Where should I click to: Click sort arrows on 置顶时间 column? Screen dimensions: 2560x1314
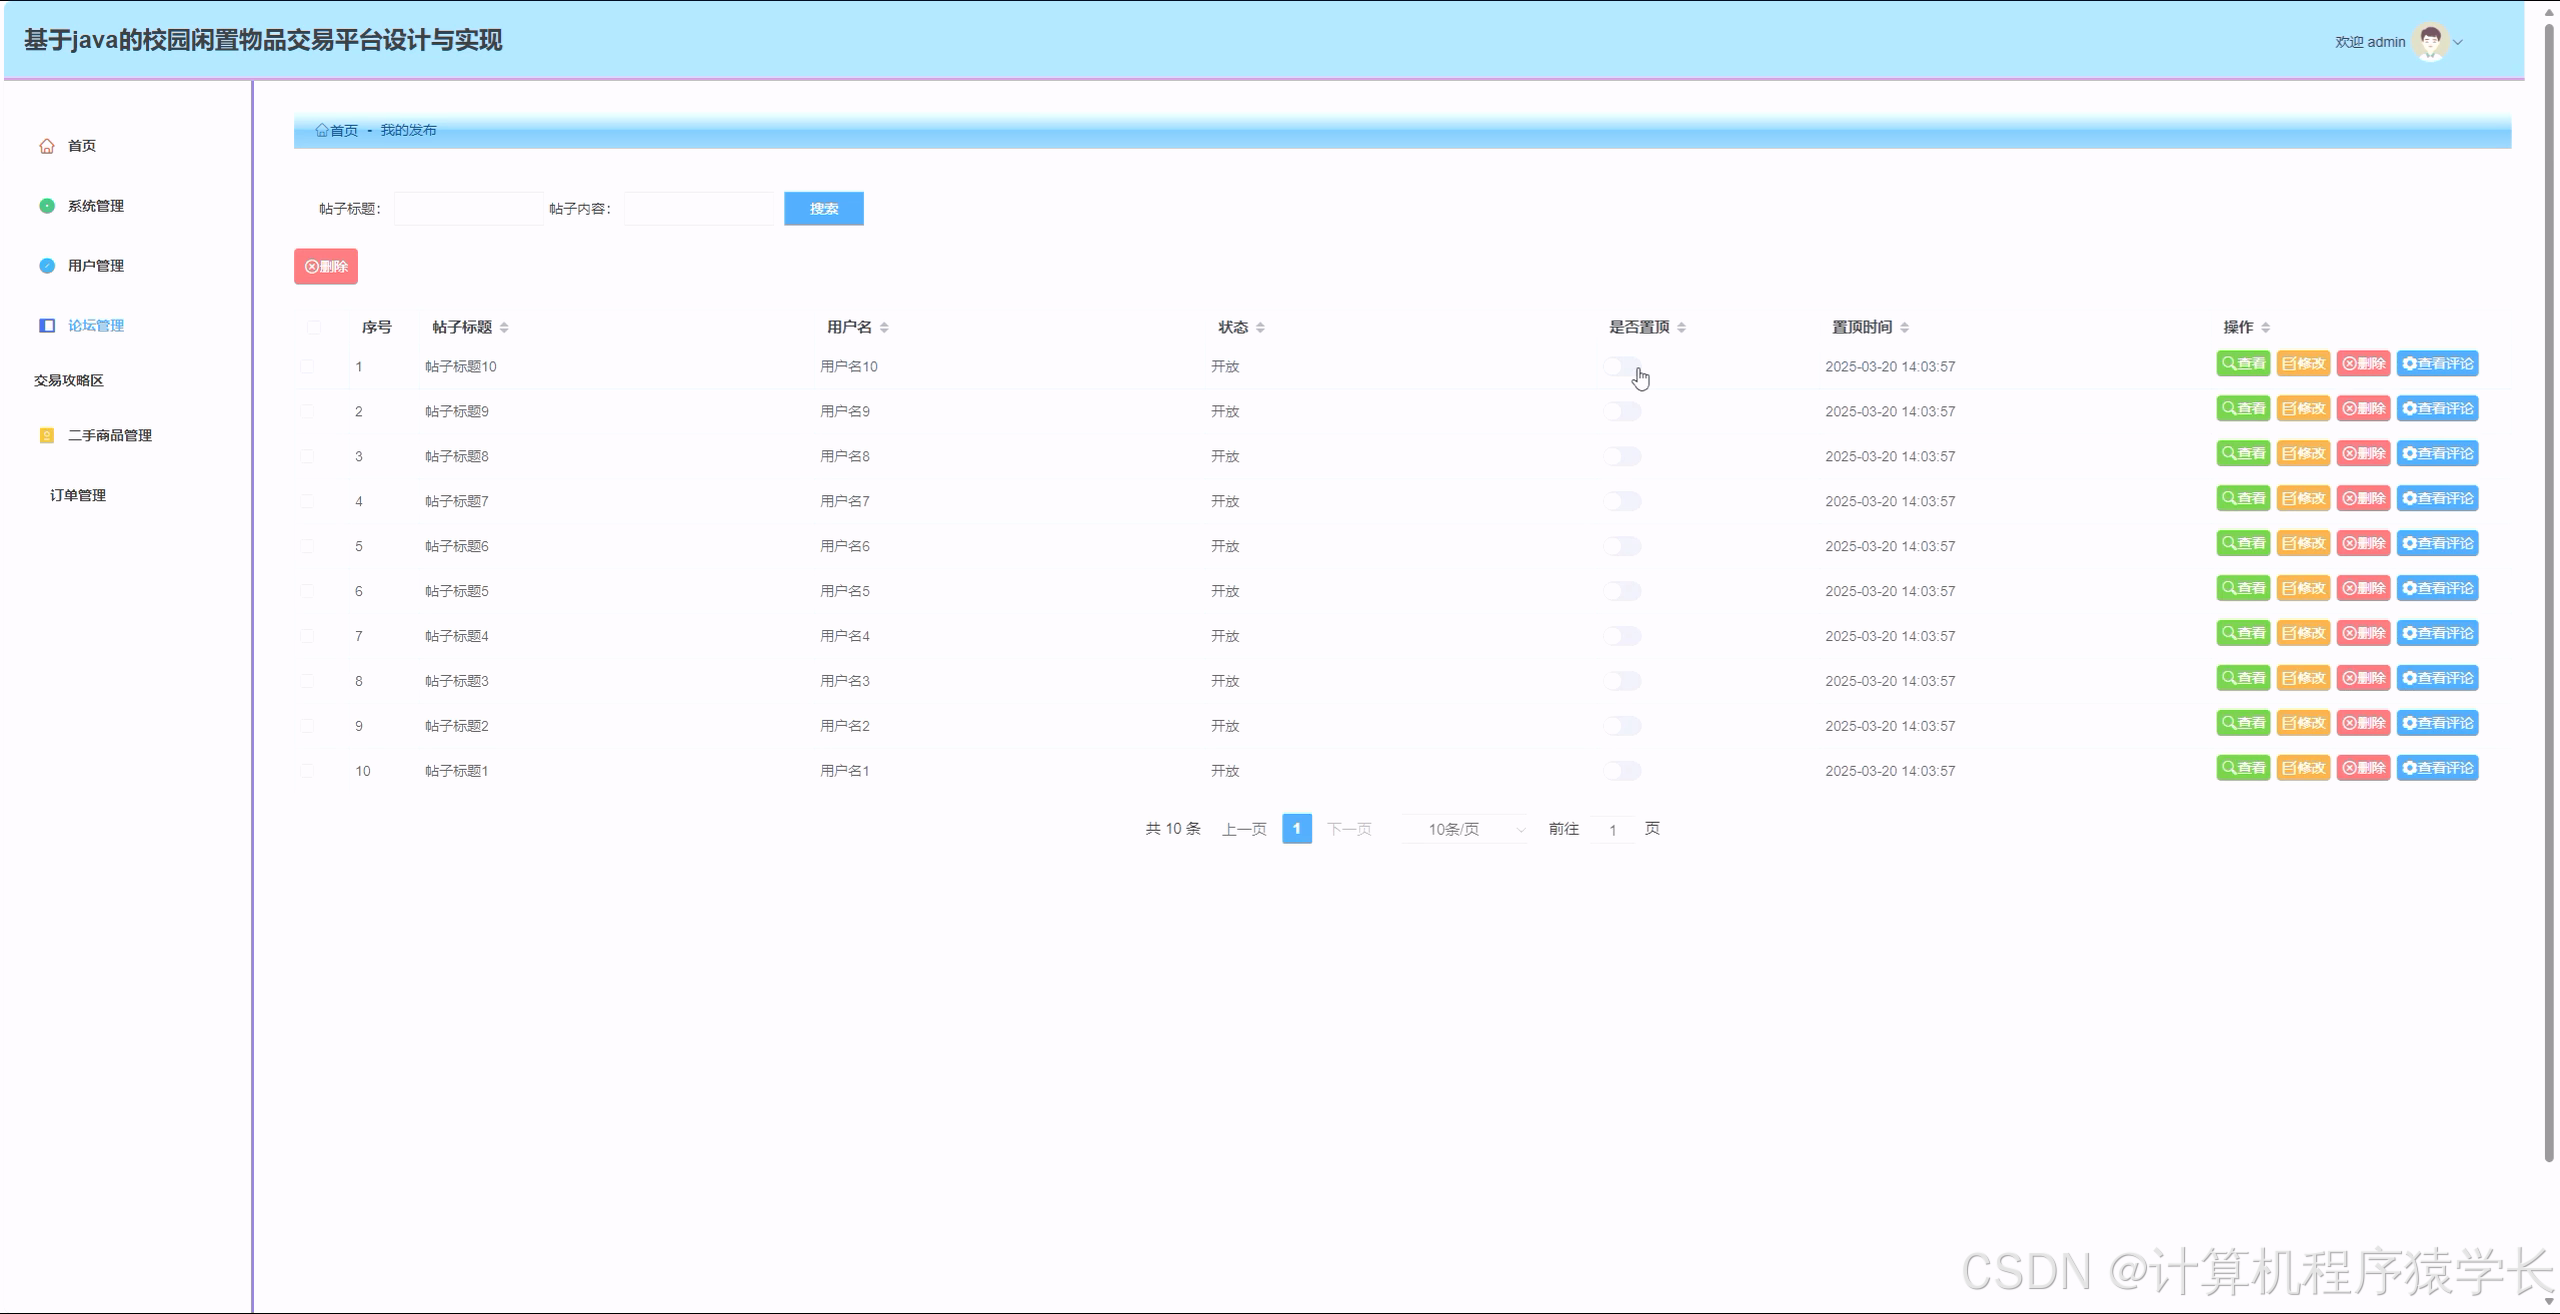(1904, 326)
